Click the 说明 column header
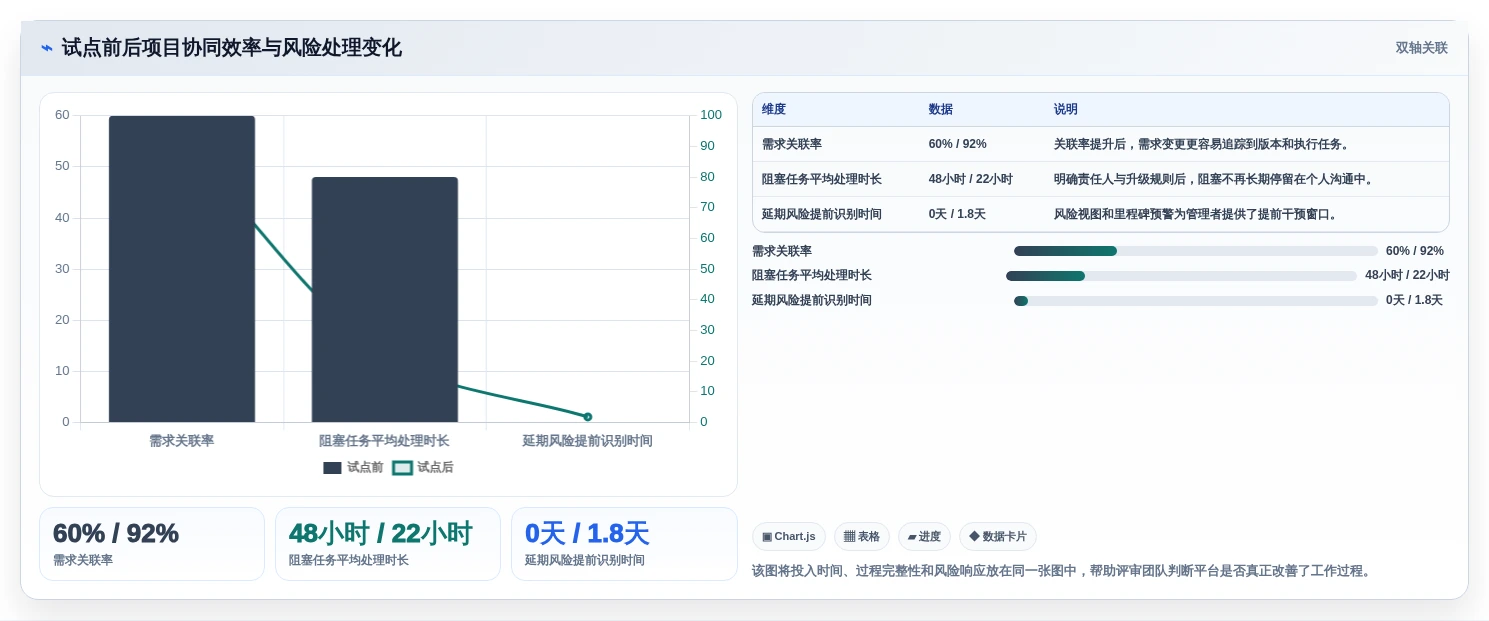This screenshot has height=621, width=1489. coord(1066,110)
